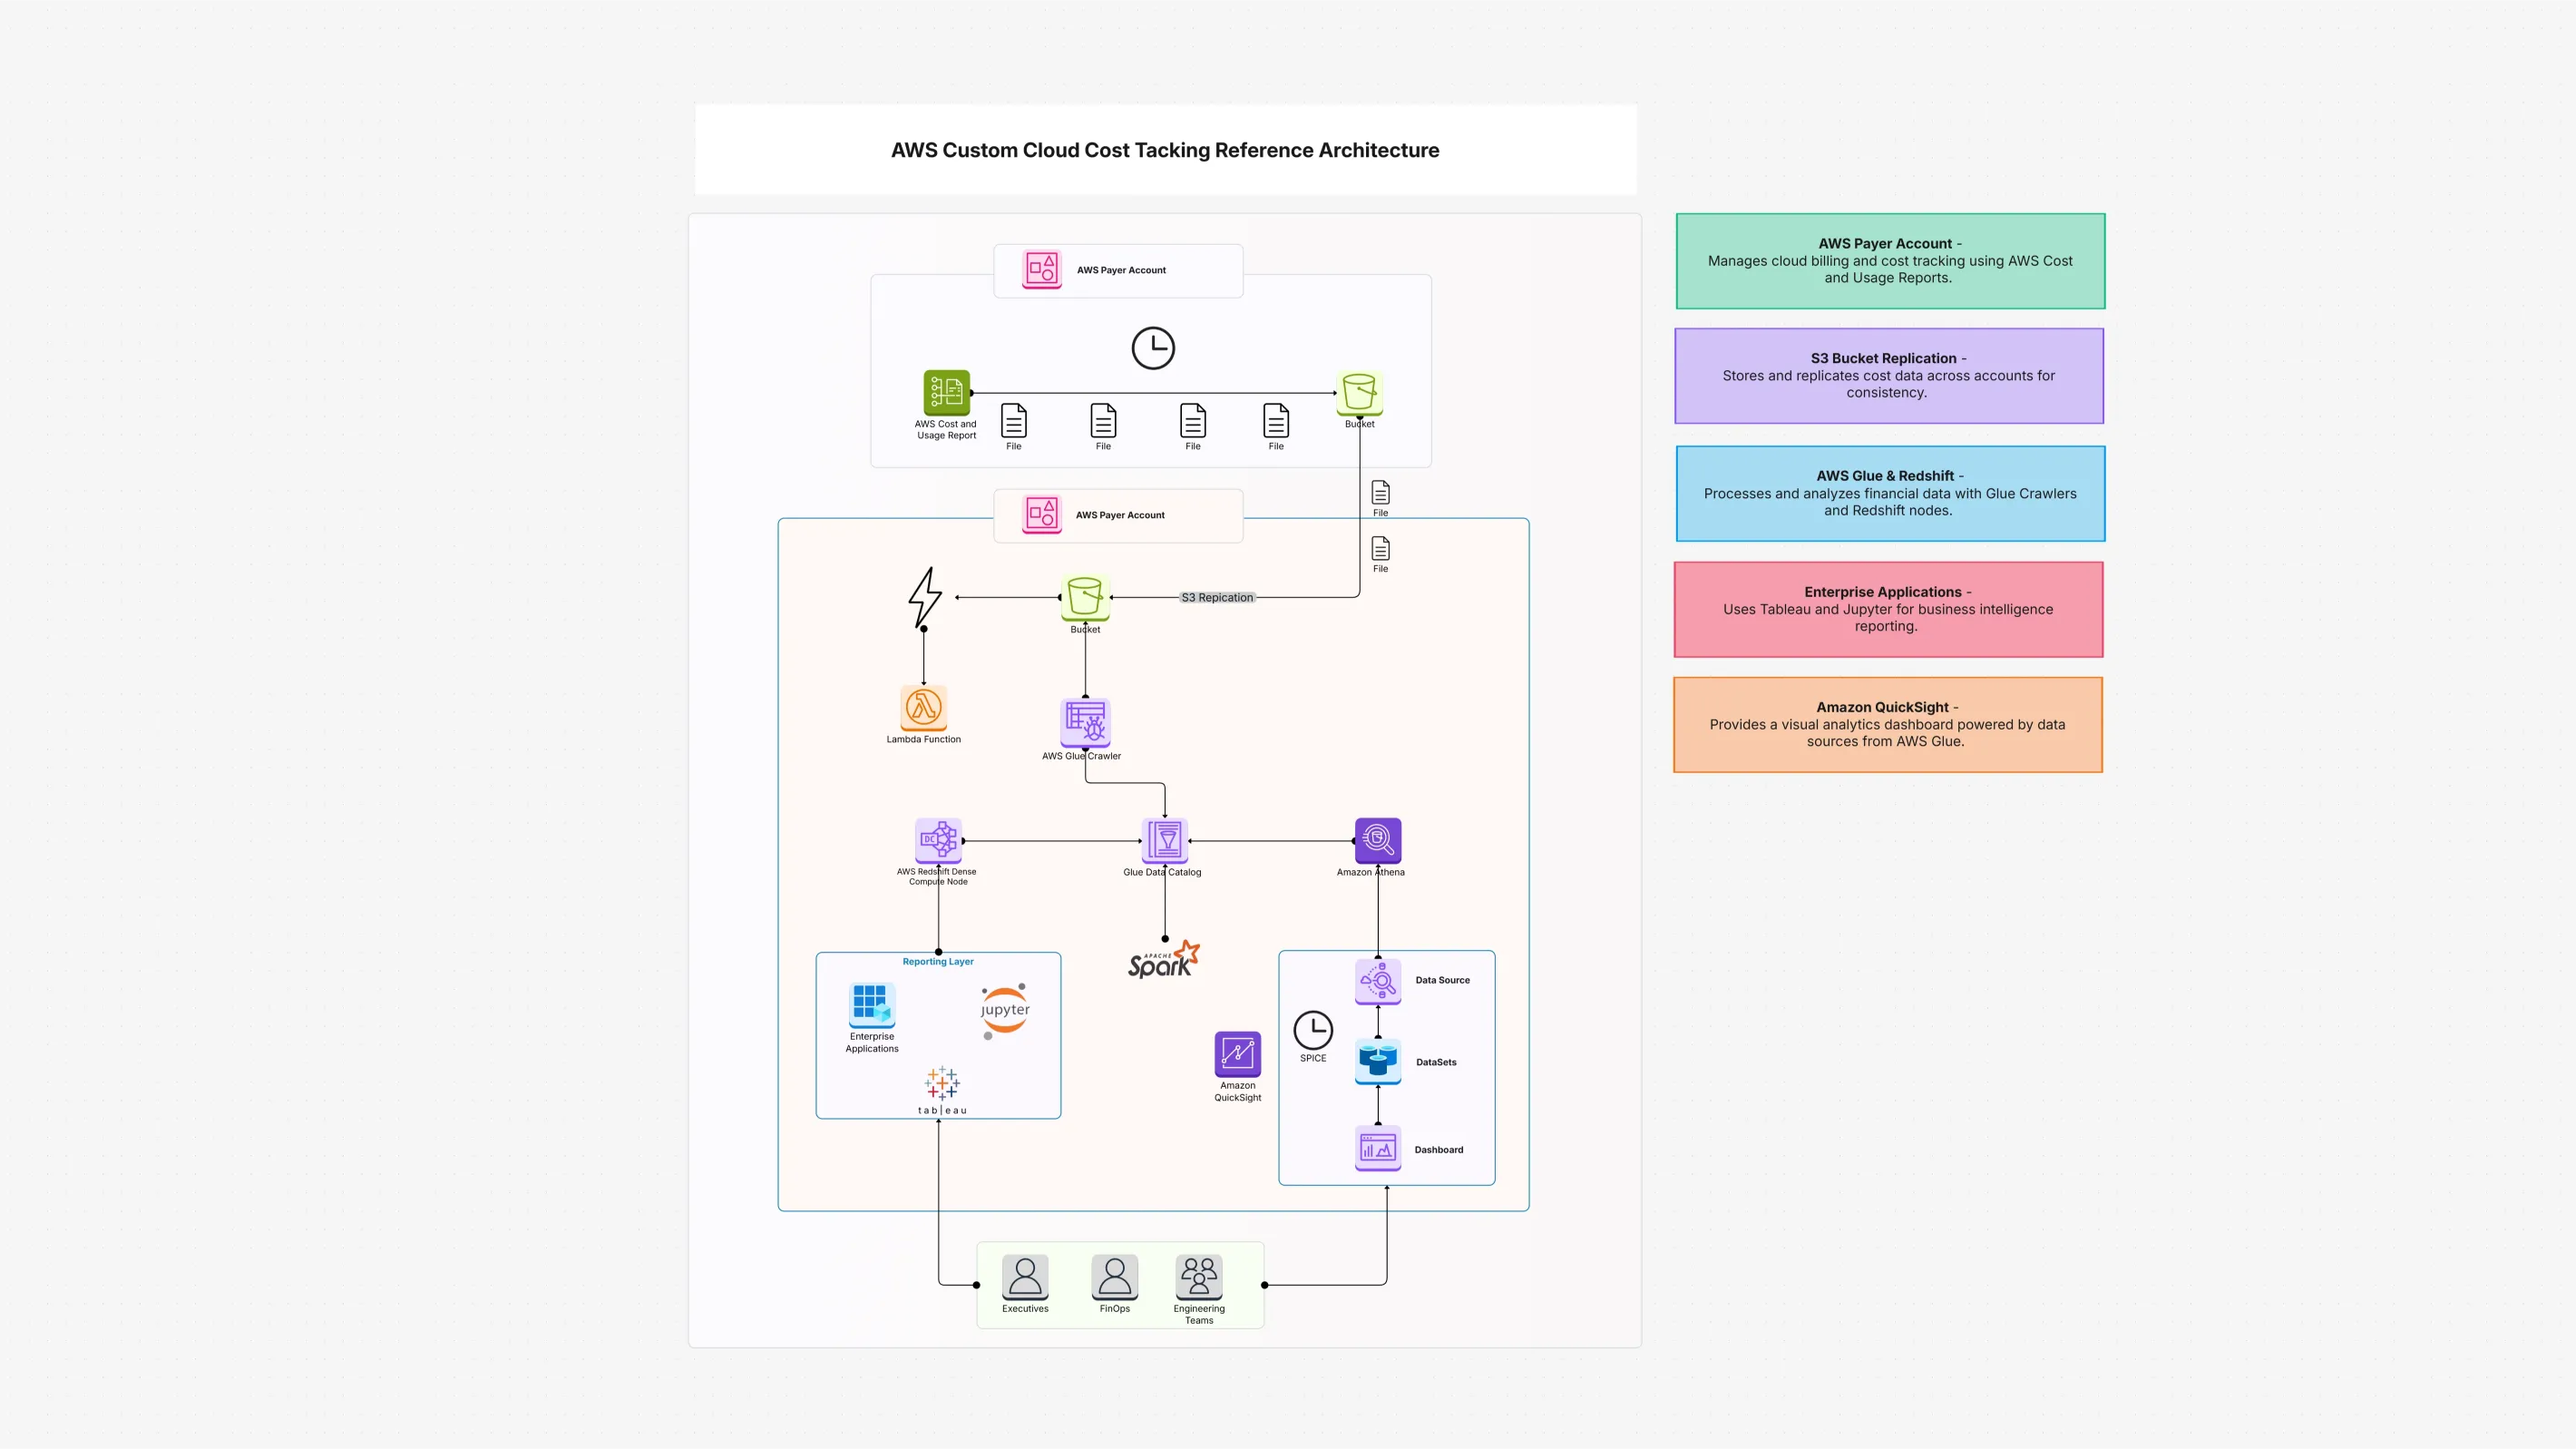Click the Bucket icon receiving S3 Replication
The image size is (2576, 1449).
pos(1084,598)
